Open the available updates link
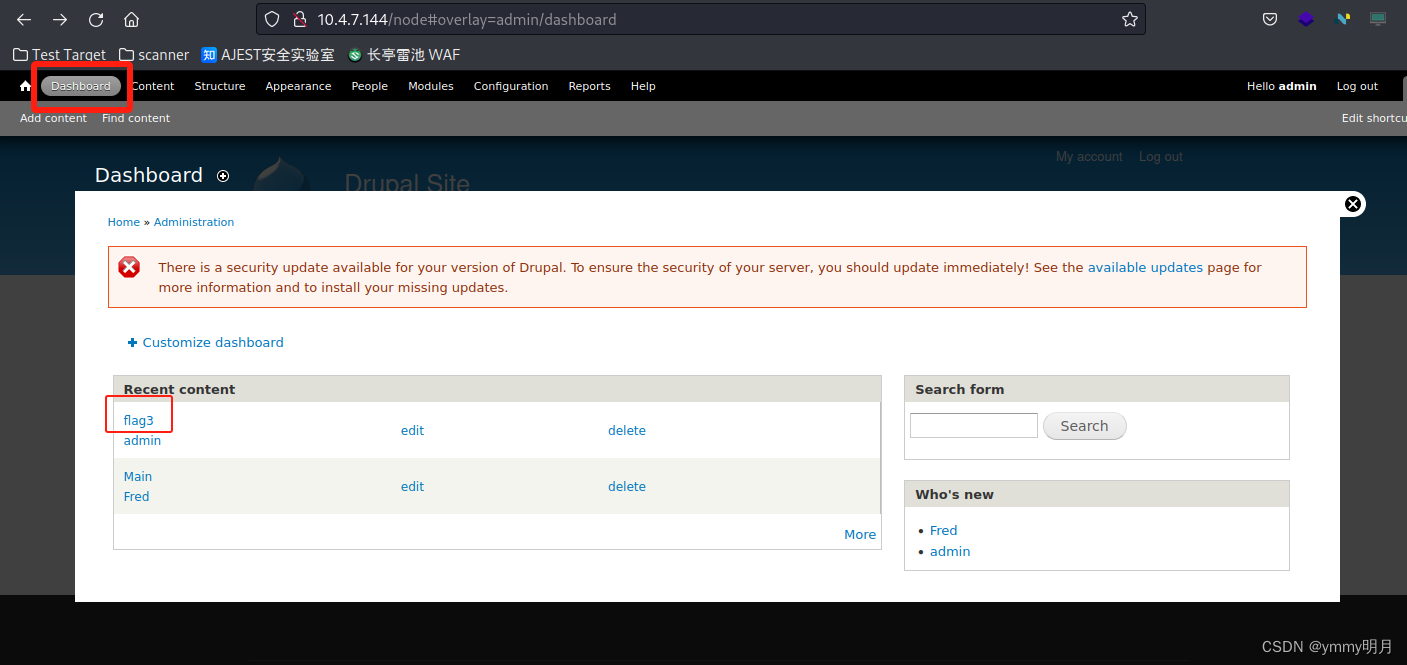This screenshot has width=1407, height=665. pyautogui.click(x=1145, y=267)
